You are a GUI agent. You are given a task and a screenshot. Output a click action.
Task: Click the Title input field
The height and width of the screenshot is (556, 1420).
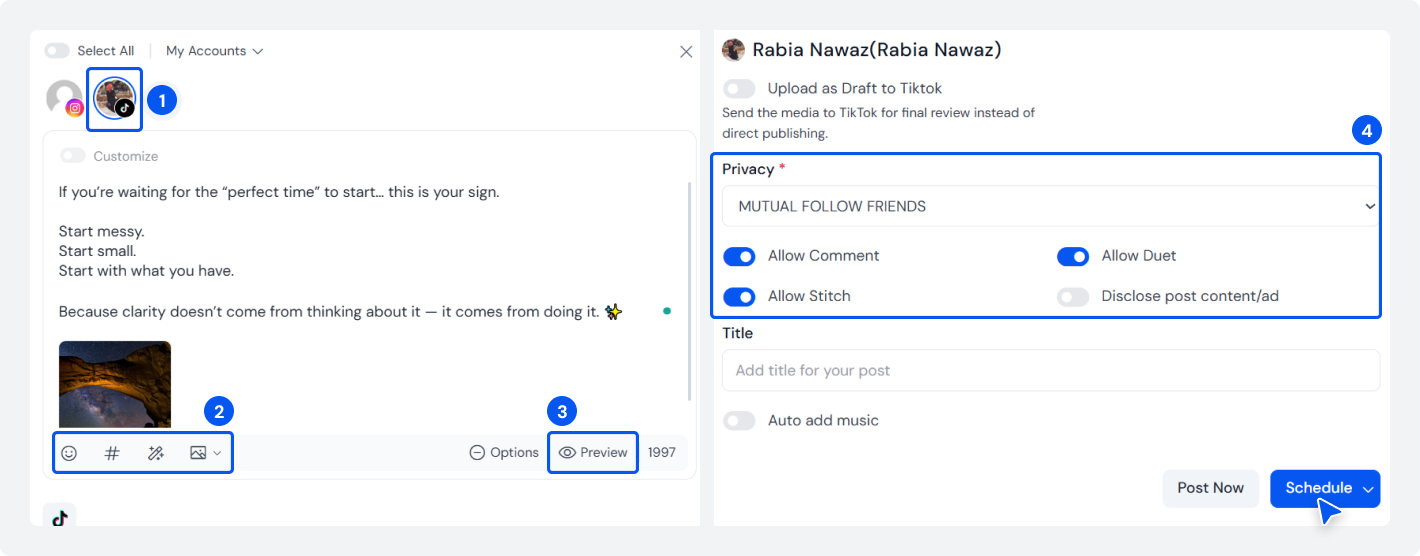pos(1051,370)
